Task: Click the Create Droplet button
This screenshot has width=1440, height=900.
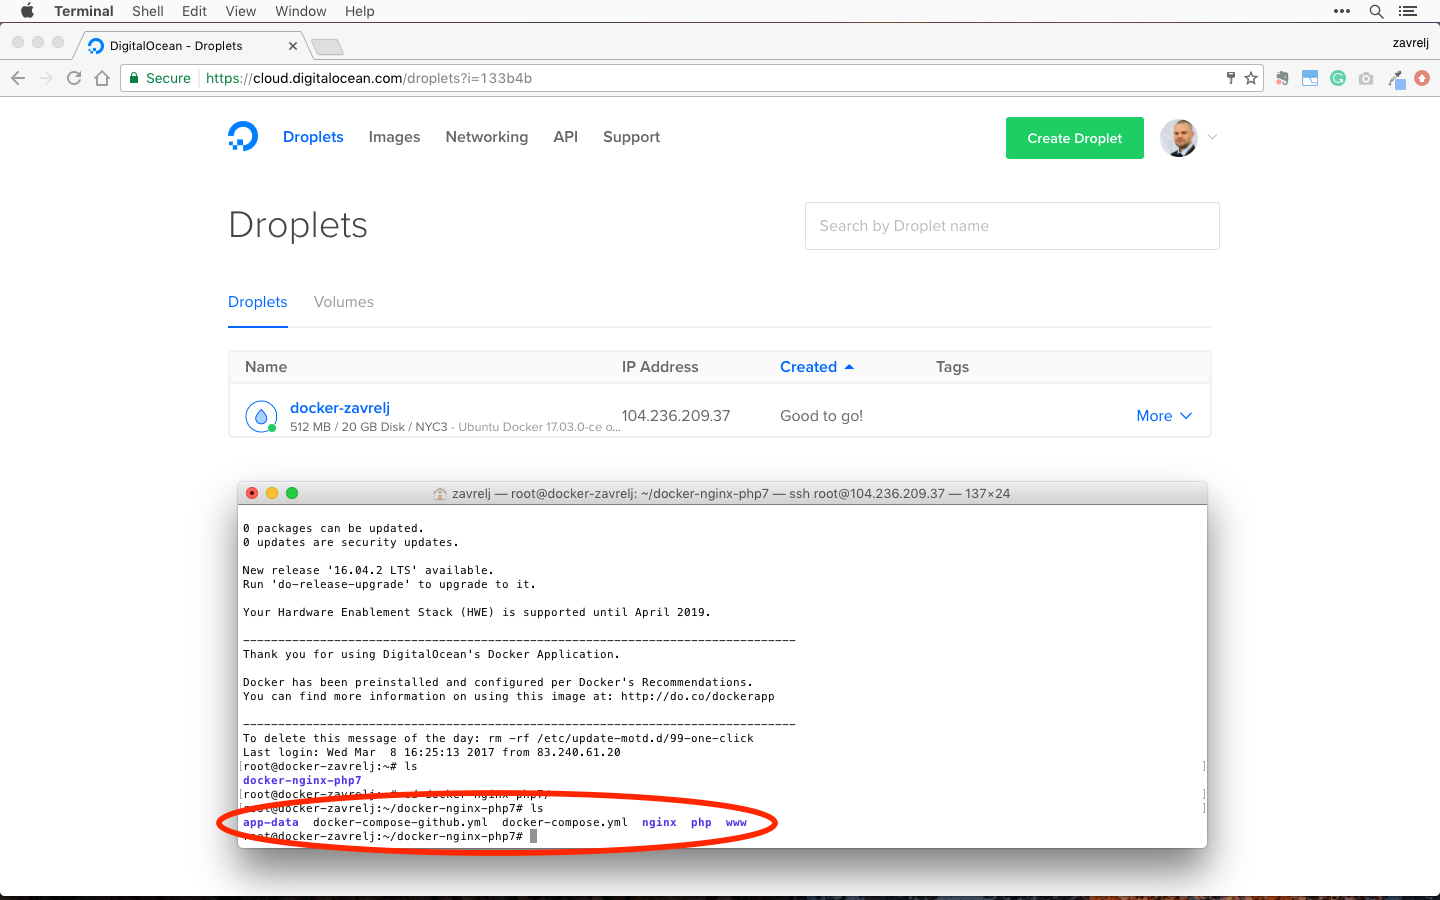Action: 1075,138
